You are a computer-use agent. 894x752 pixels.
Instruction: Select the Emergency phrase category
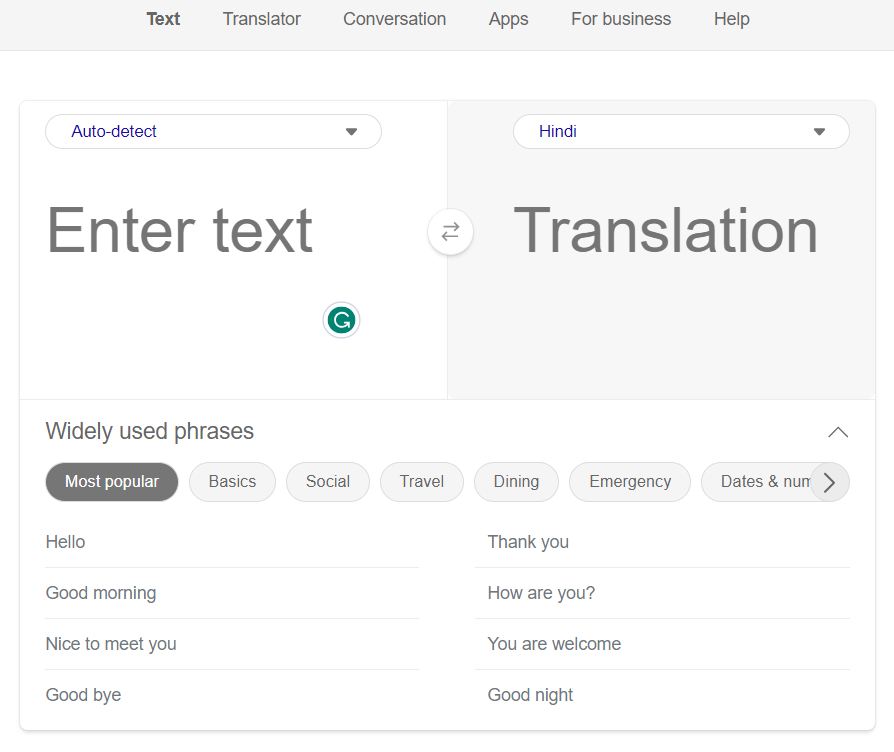pos(630,482)
